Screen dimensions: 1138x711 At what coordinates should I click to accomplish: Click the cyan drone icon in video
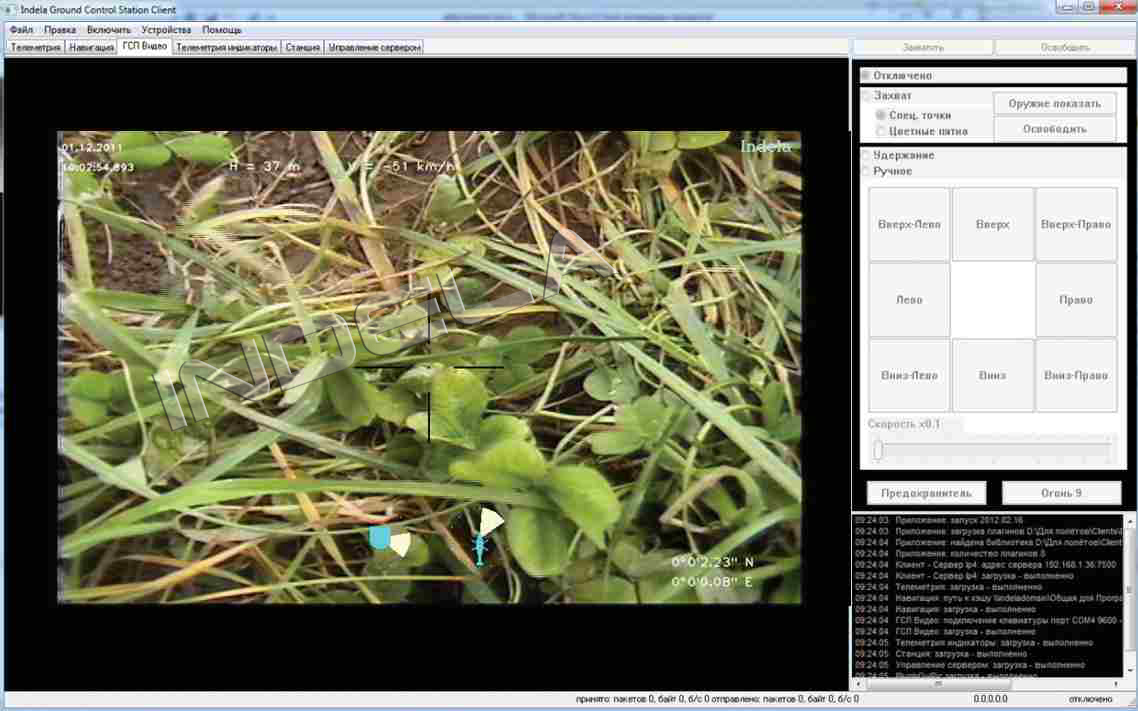pos(480,548)
